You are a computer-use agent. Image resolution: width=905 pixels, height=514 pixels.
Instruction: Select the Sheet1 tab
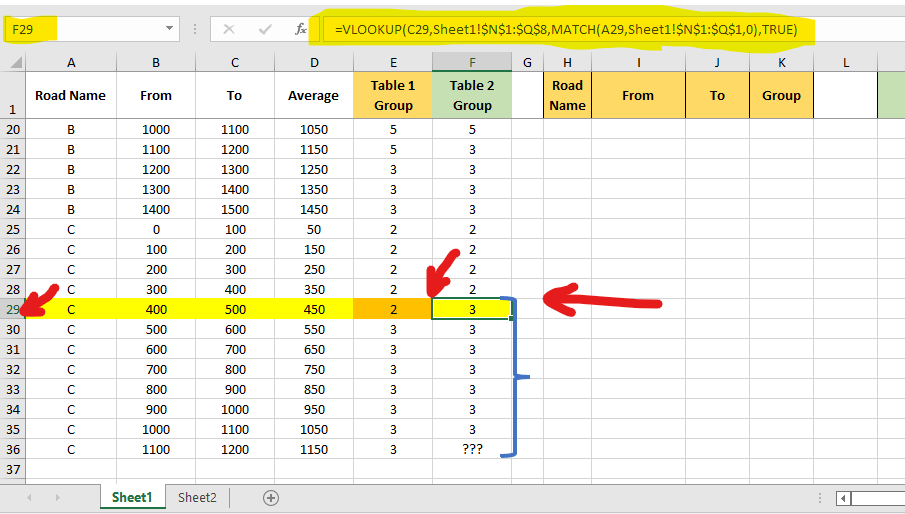click(x=132, y=497)
